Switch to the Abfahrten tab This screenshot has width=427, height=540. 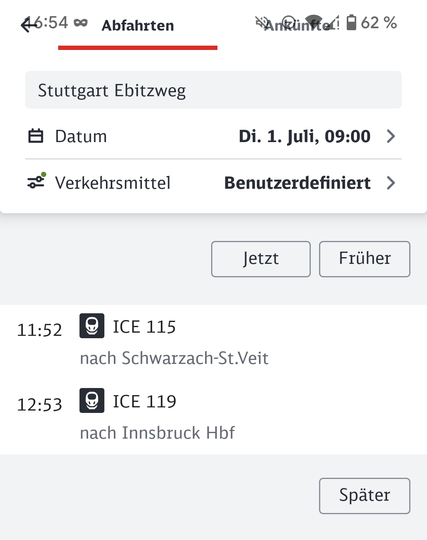coord(138,26)
